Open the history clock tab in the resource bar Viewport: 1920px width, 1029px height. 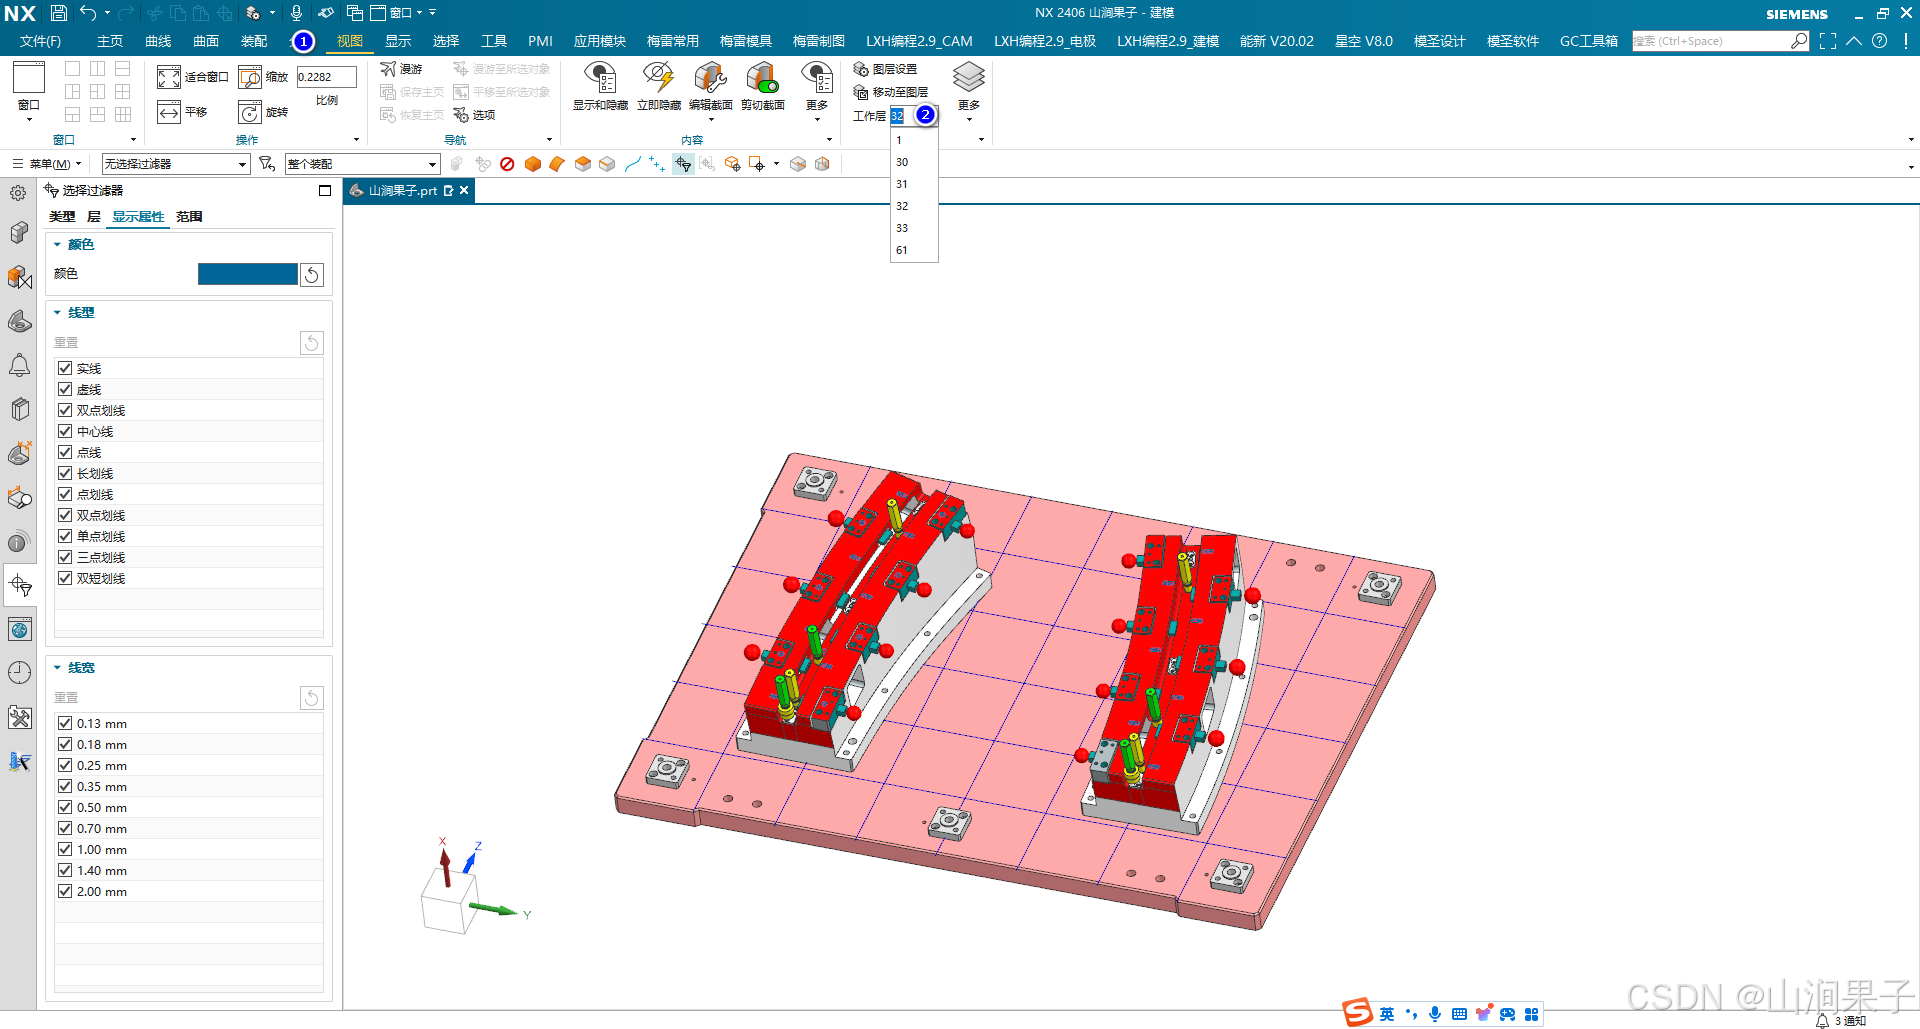pyautogui.click(x=19, y=672)
